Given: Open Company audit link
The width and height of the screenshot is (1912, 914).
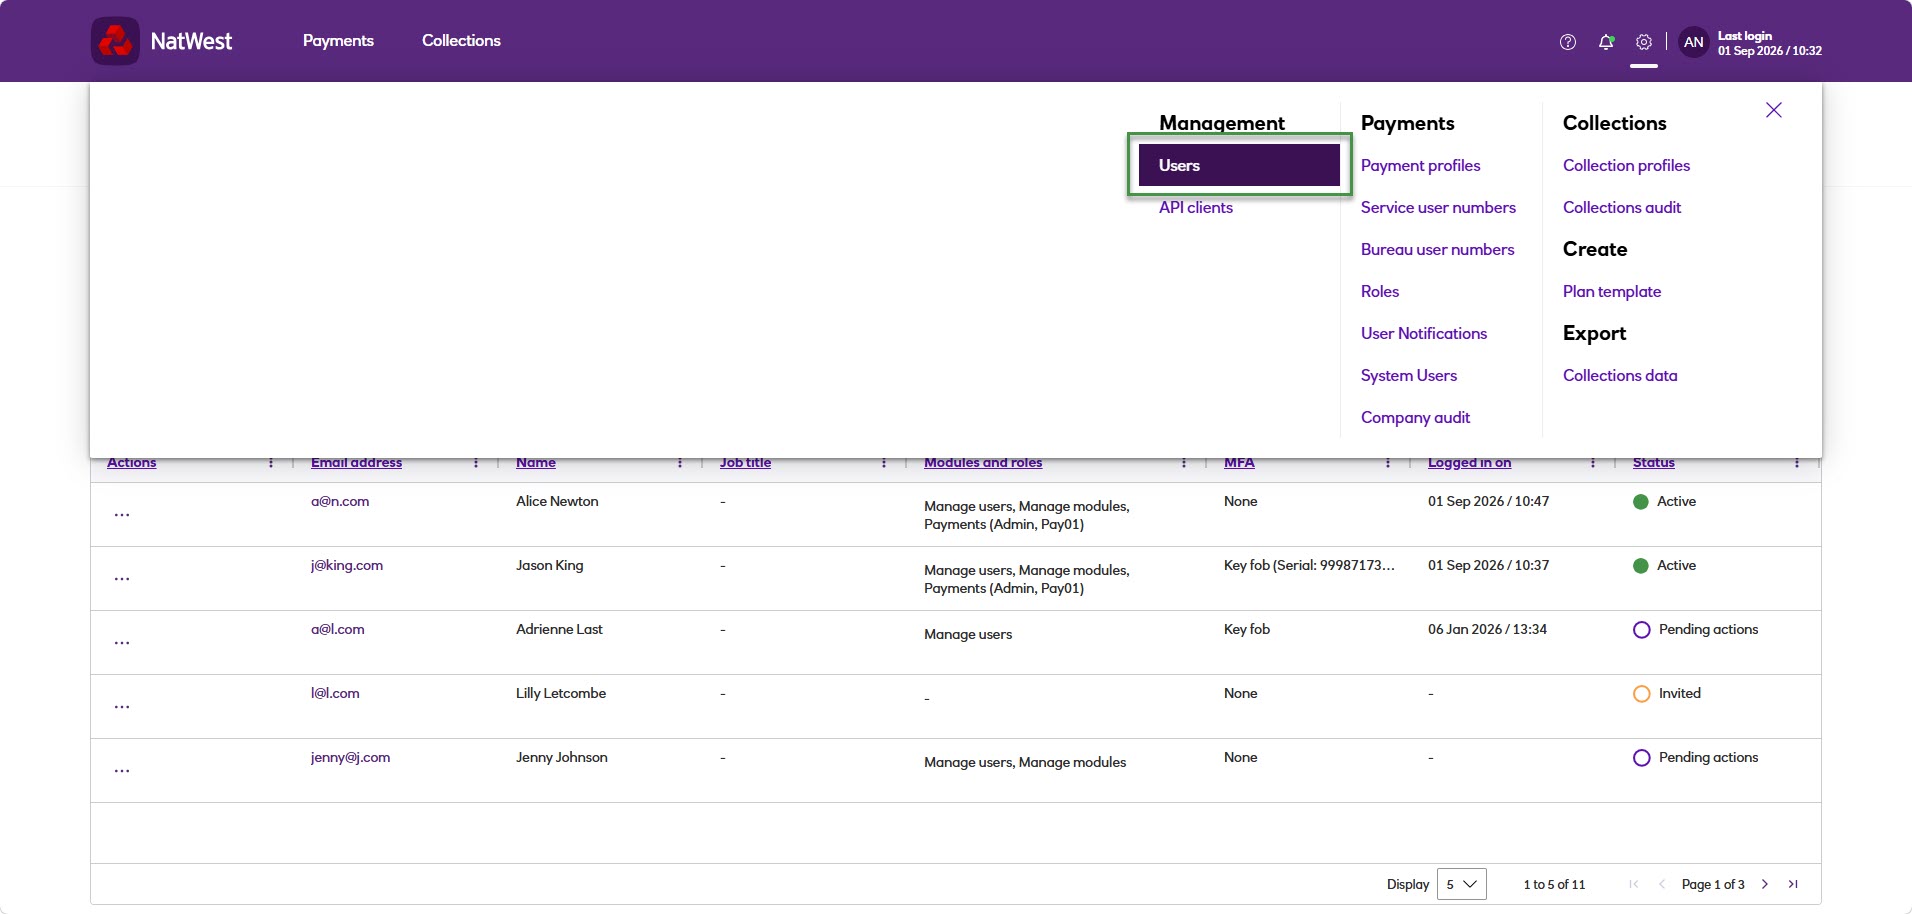Looking at the screenshot, I should [x=1415, y=417].
